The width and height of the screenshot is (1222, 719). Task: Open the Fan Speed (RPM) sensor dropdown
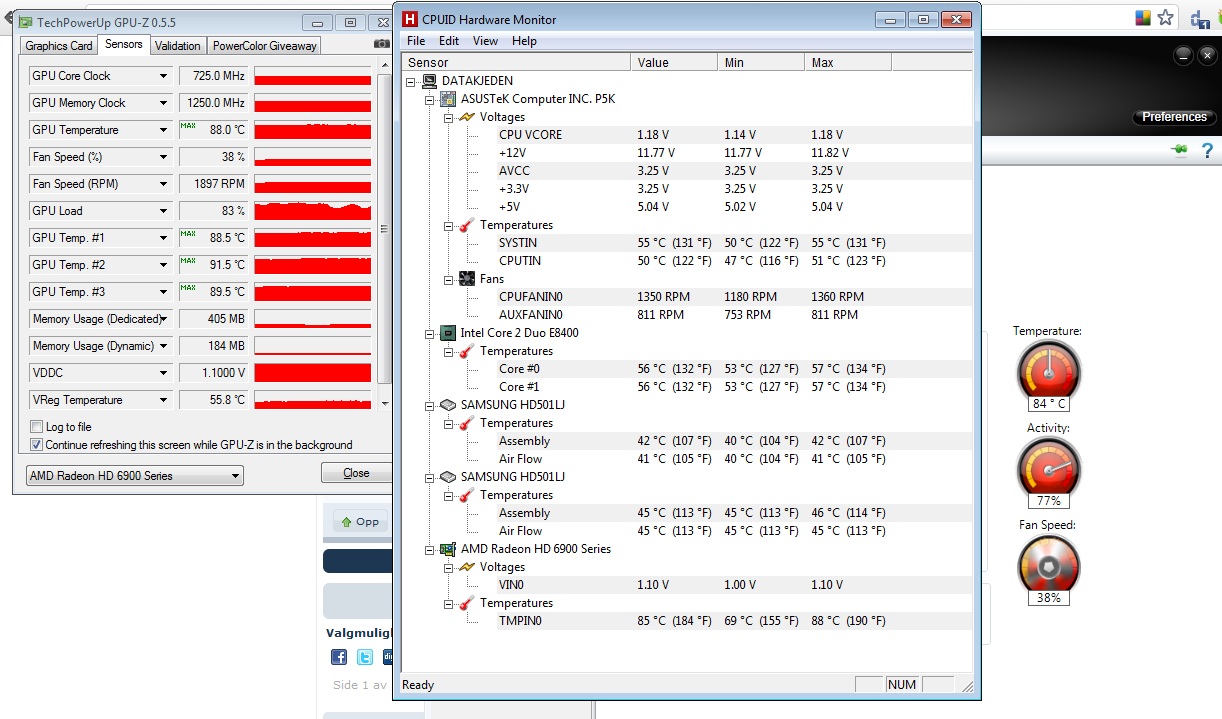pos(163,184)
